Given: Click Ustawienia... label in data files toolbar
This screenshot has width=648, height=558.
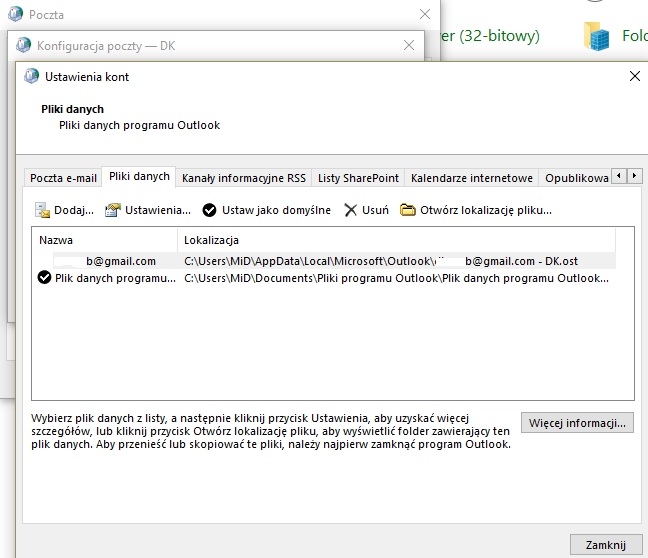Looking at the screenshot, I should 158,210.
